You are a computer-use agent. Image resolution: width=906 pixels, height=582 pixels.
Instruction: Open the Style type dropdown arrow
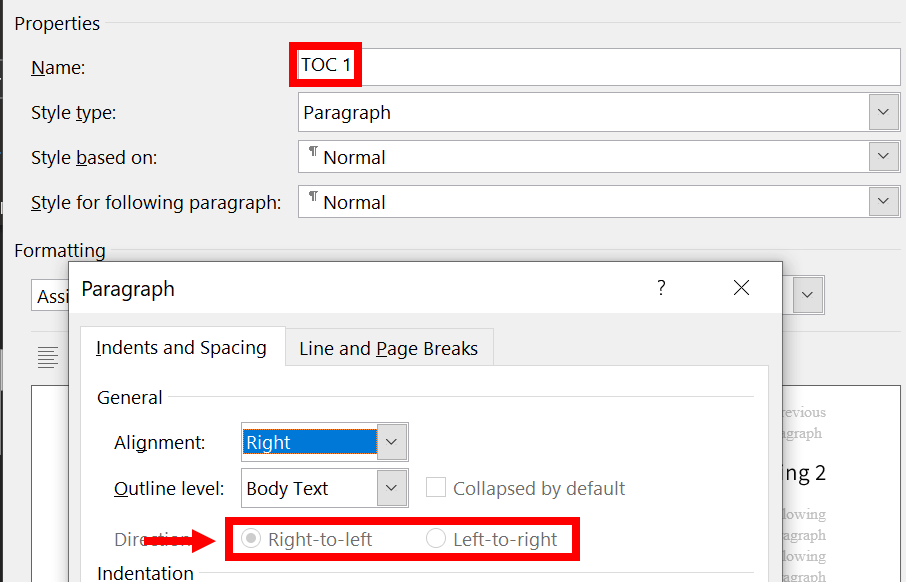click(x=883, y=112)
